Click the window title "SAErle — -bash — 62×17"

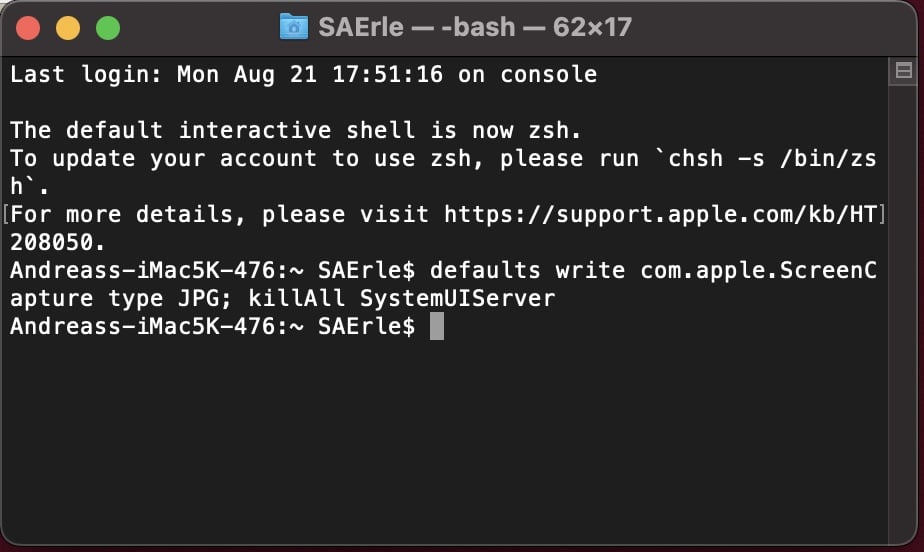coord(475,27)
